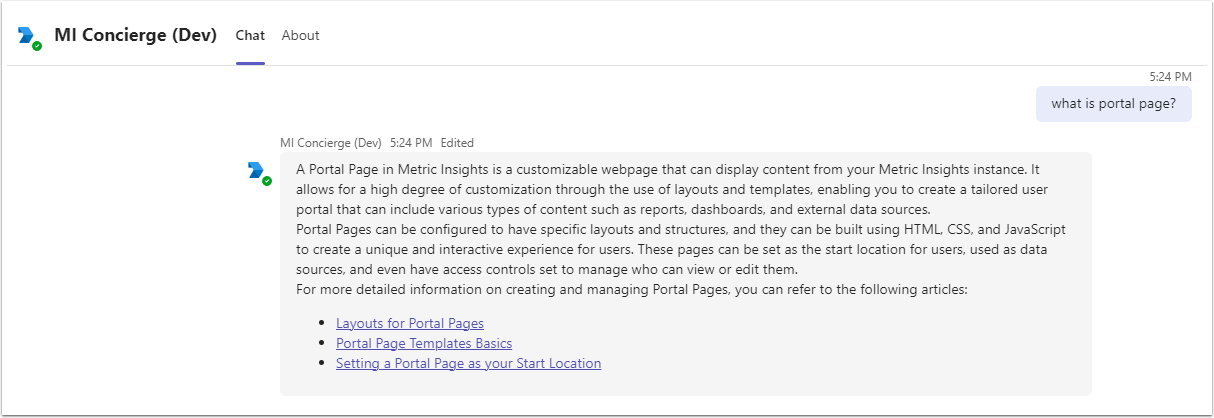Click the MI Concierge (Dev) header title
Viewport: 1214px width, 418px height.
tap(135, 36)
